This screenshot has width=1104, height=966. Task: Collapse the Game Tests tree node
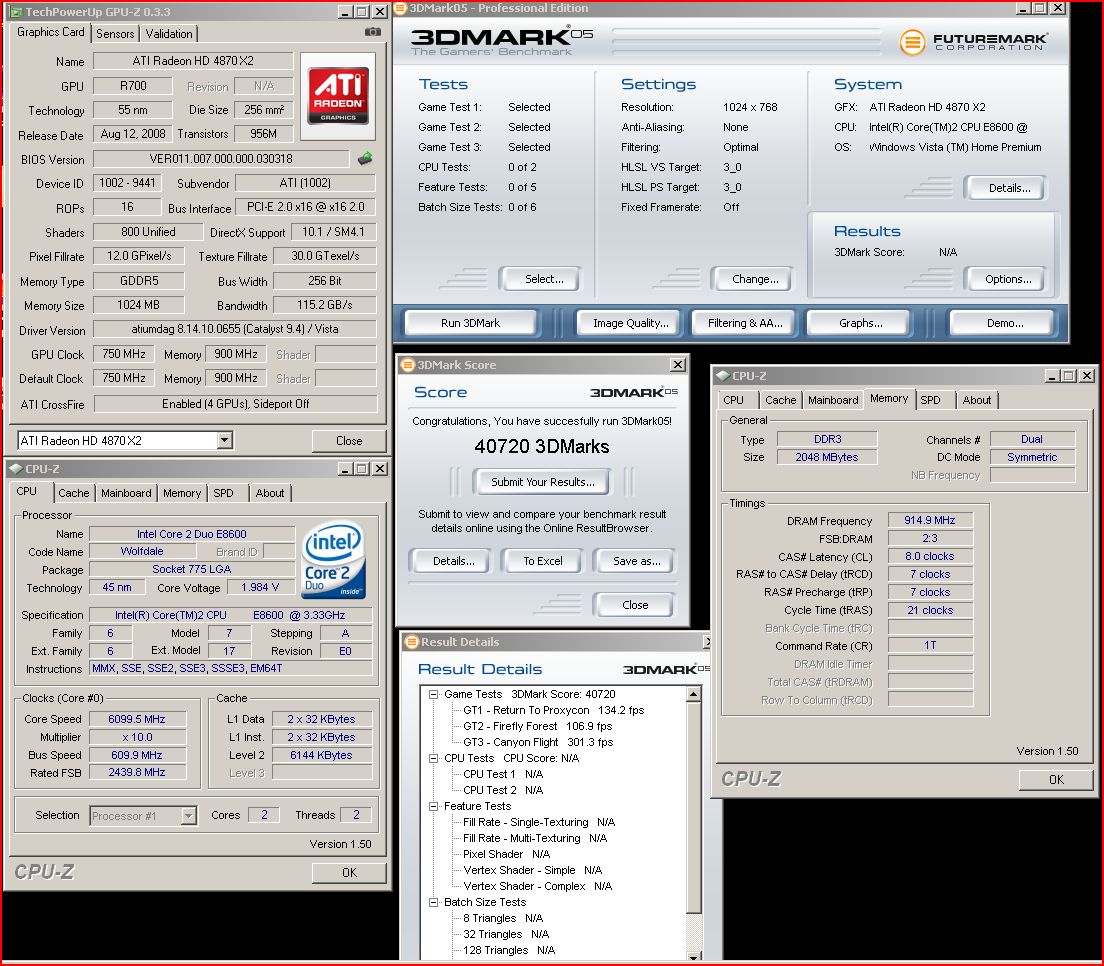[x=434, y=694]
